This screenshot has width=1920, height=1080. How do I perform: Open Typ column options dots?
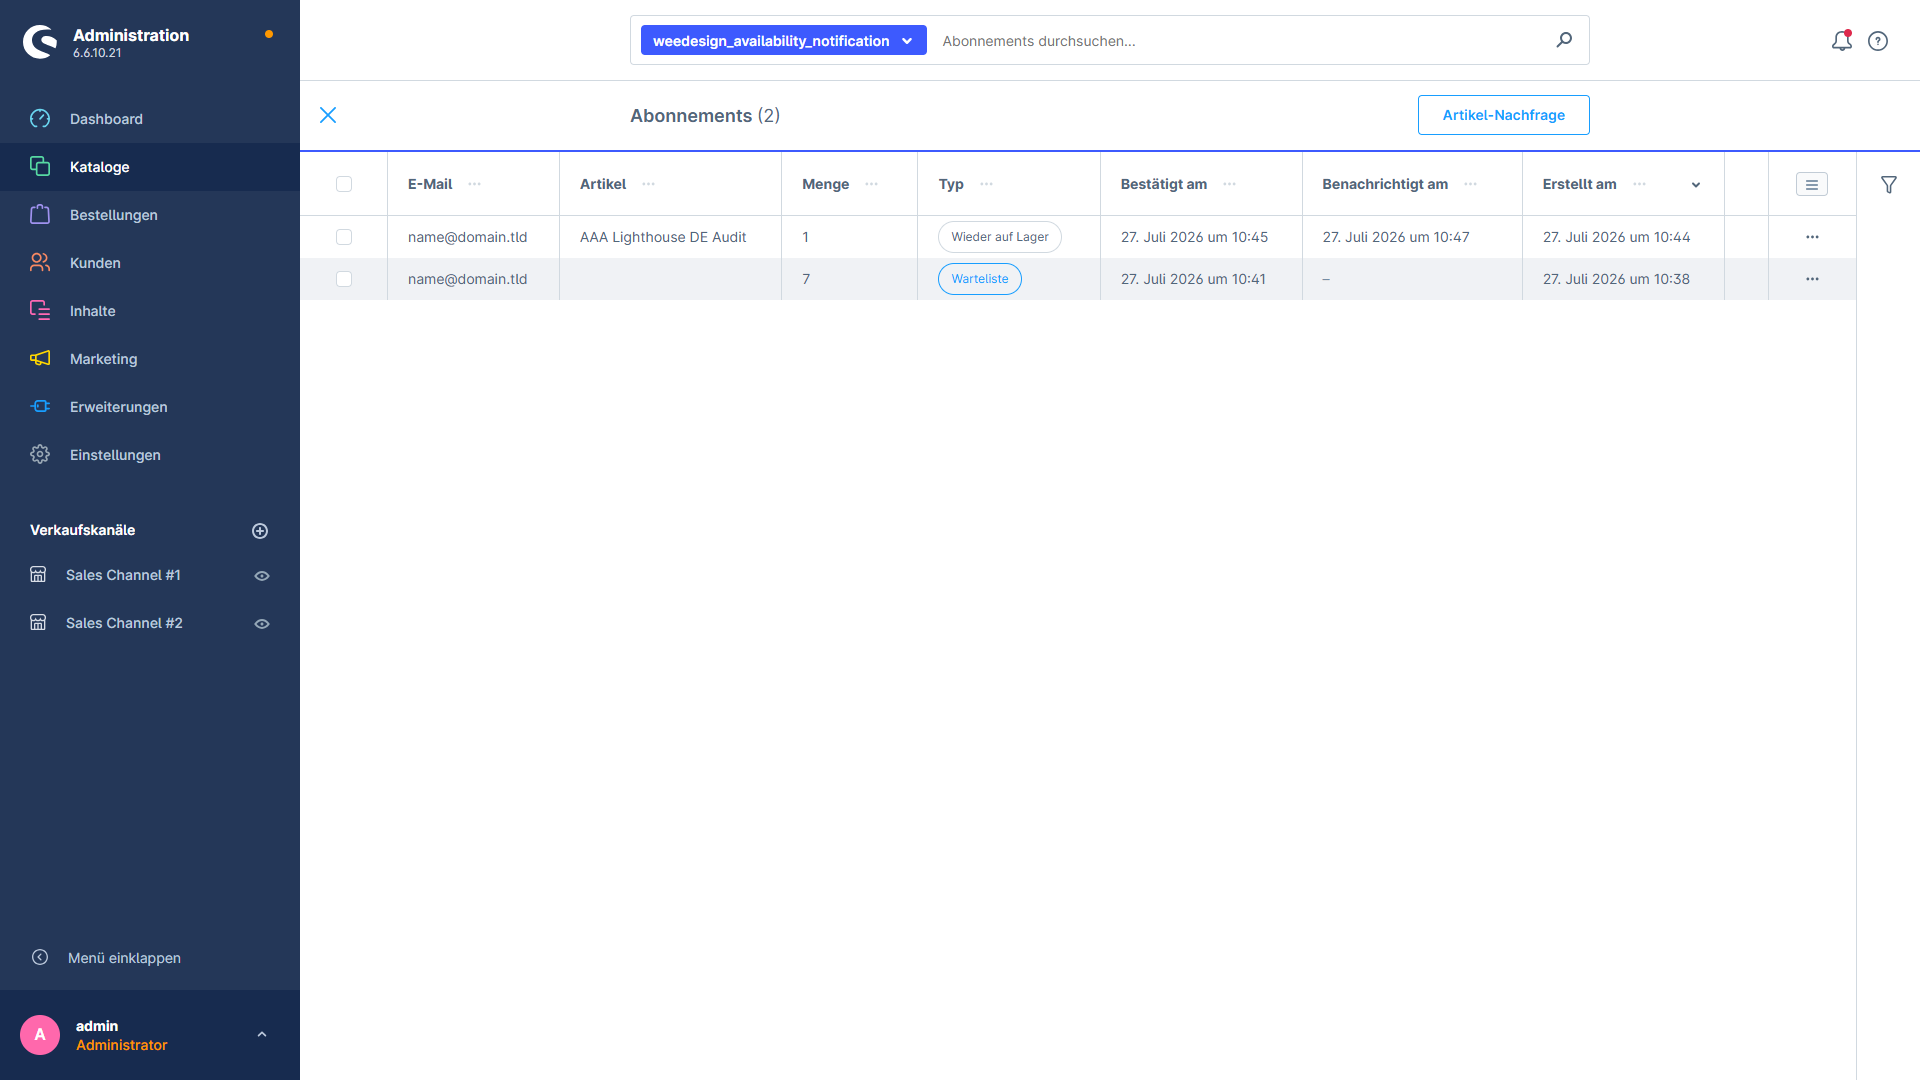pos(986,184)
